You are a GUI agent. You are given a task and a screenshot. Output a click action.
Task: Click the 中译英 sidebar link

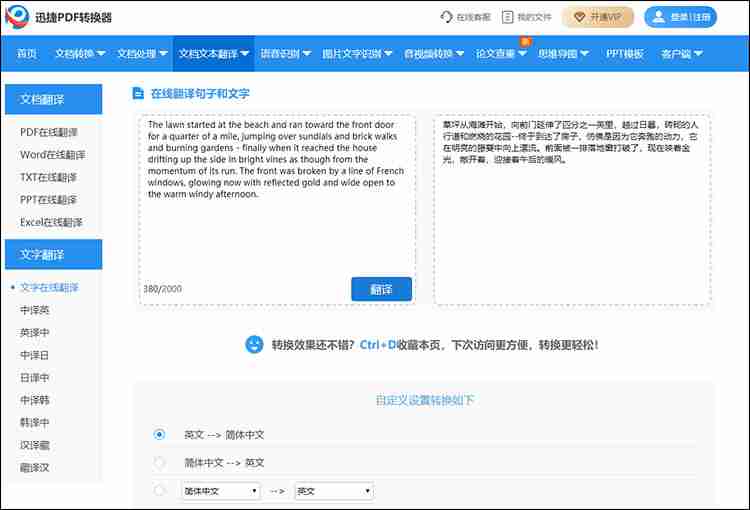(x=35, y=310)
